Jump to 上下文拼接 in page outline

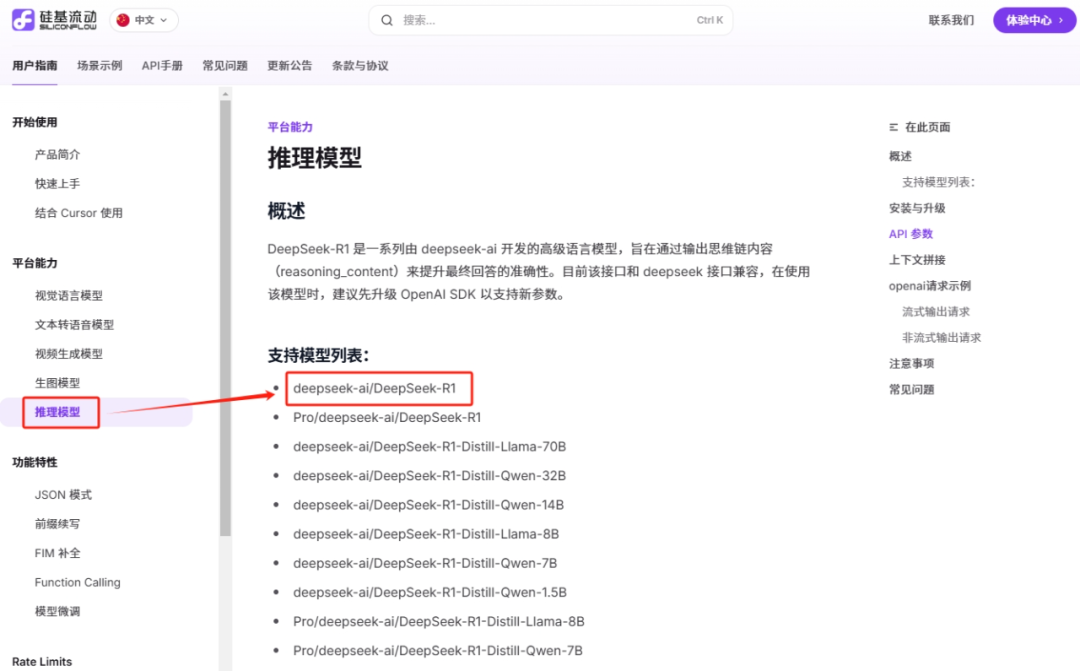pyautogui.click(x=917, y=260)
